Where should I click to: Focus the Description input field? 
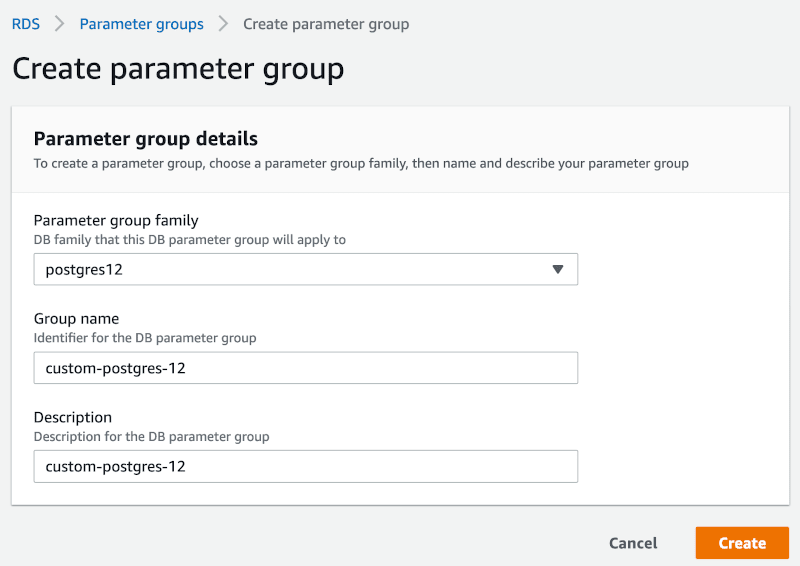click(x=306, y=466)
